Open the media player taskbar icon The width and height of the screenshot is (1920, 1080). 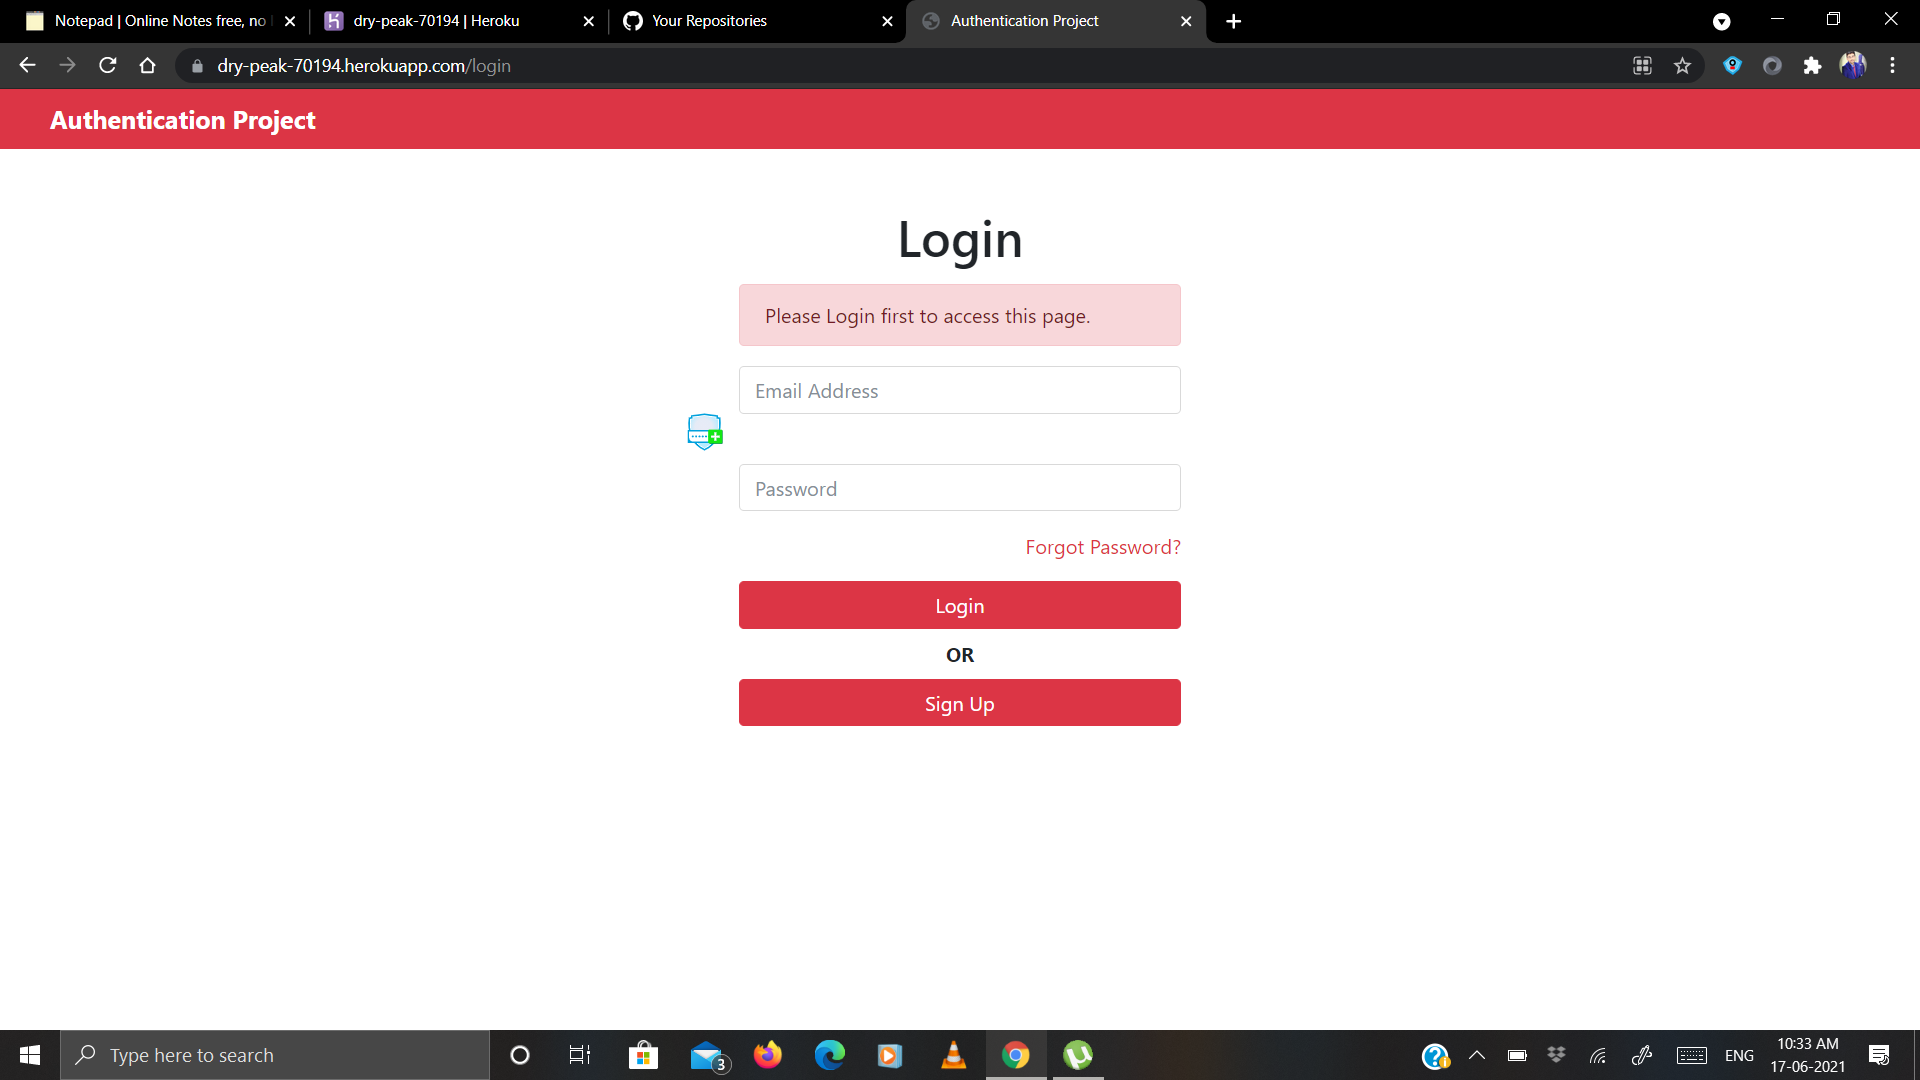890,1055
